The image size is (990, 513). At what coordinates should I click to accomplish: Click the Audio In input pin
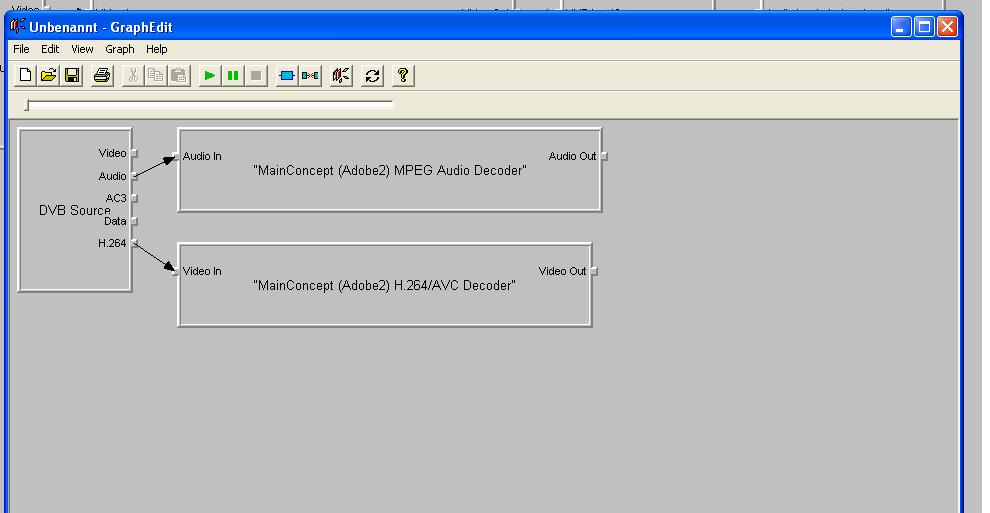coord(176,156)
